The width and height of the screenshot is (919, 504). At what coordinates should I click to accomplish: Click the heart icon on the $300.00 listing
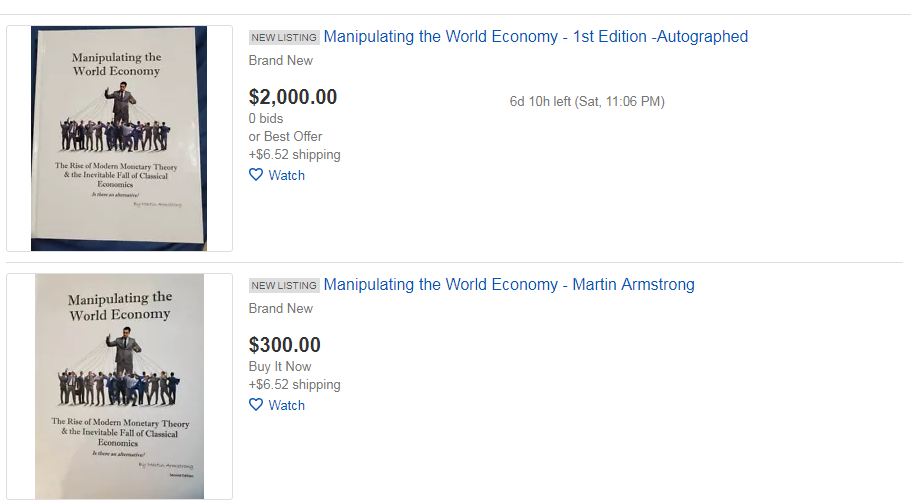256,405
